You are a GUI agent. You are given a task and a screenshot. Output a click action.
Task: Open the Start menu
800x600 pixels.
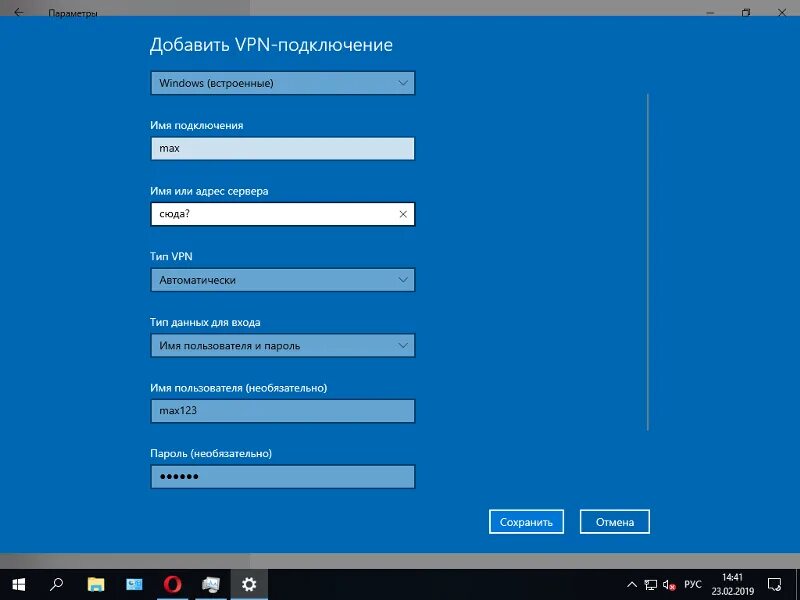18,585
